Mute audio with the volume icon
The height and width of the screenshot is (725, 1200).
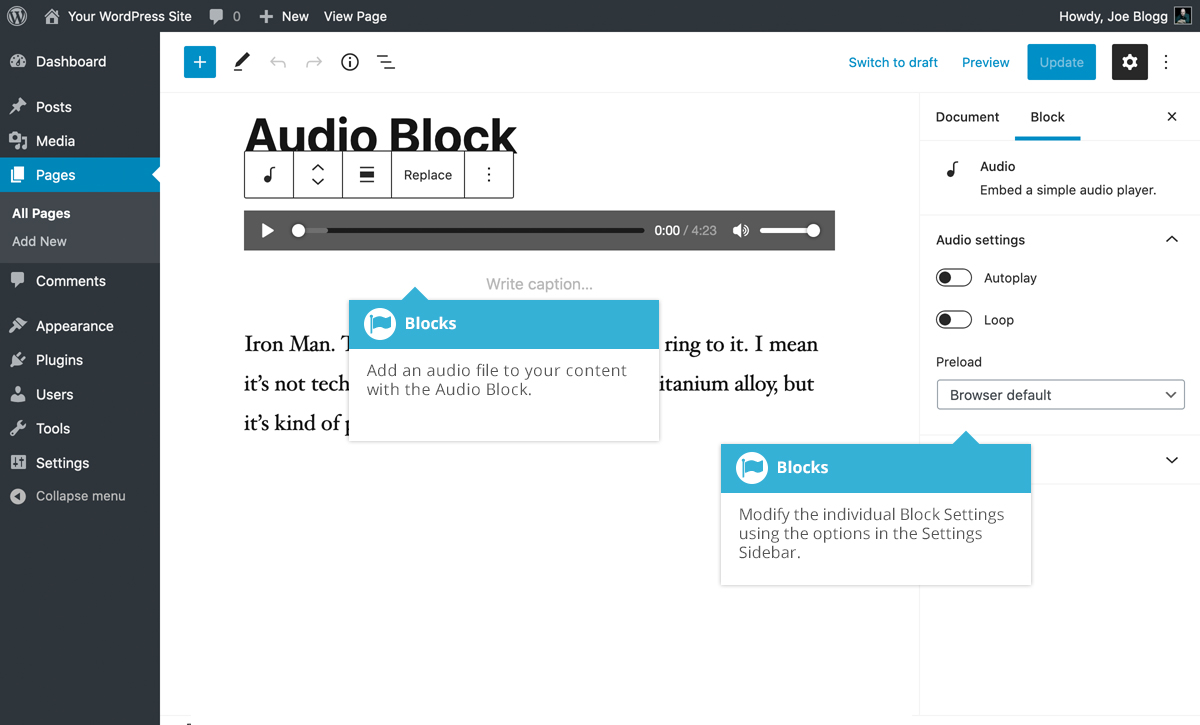click(740, 230)
